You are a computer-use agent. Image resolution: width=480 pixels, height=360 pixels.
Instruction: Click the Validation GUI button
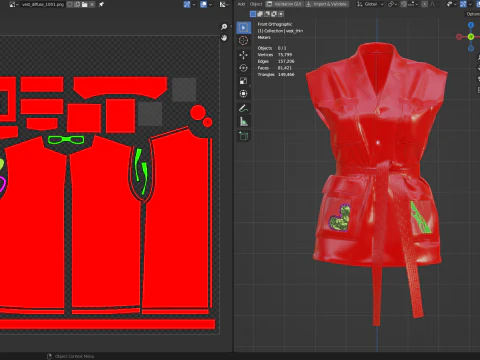point(284,4)
